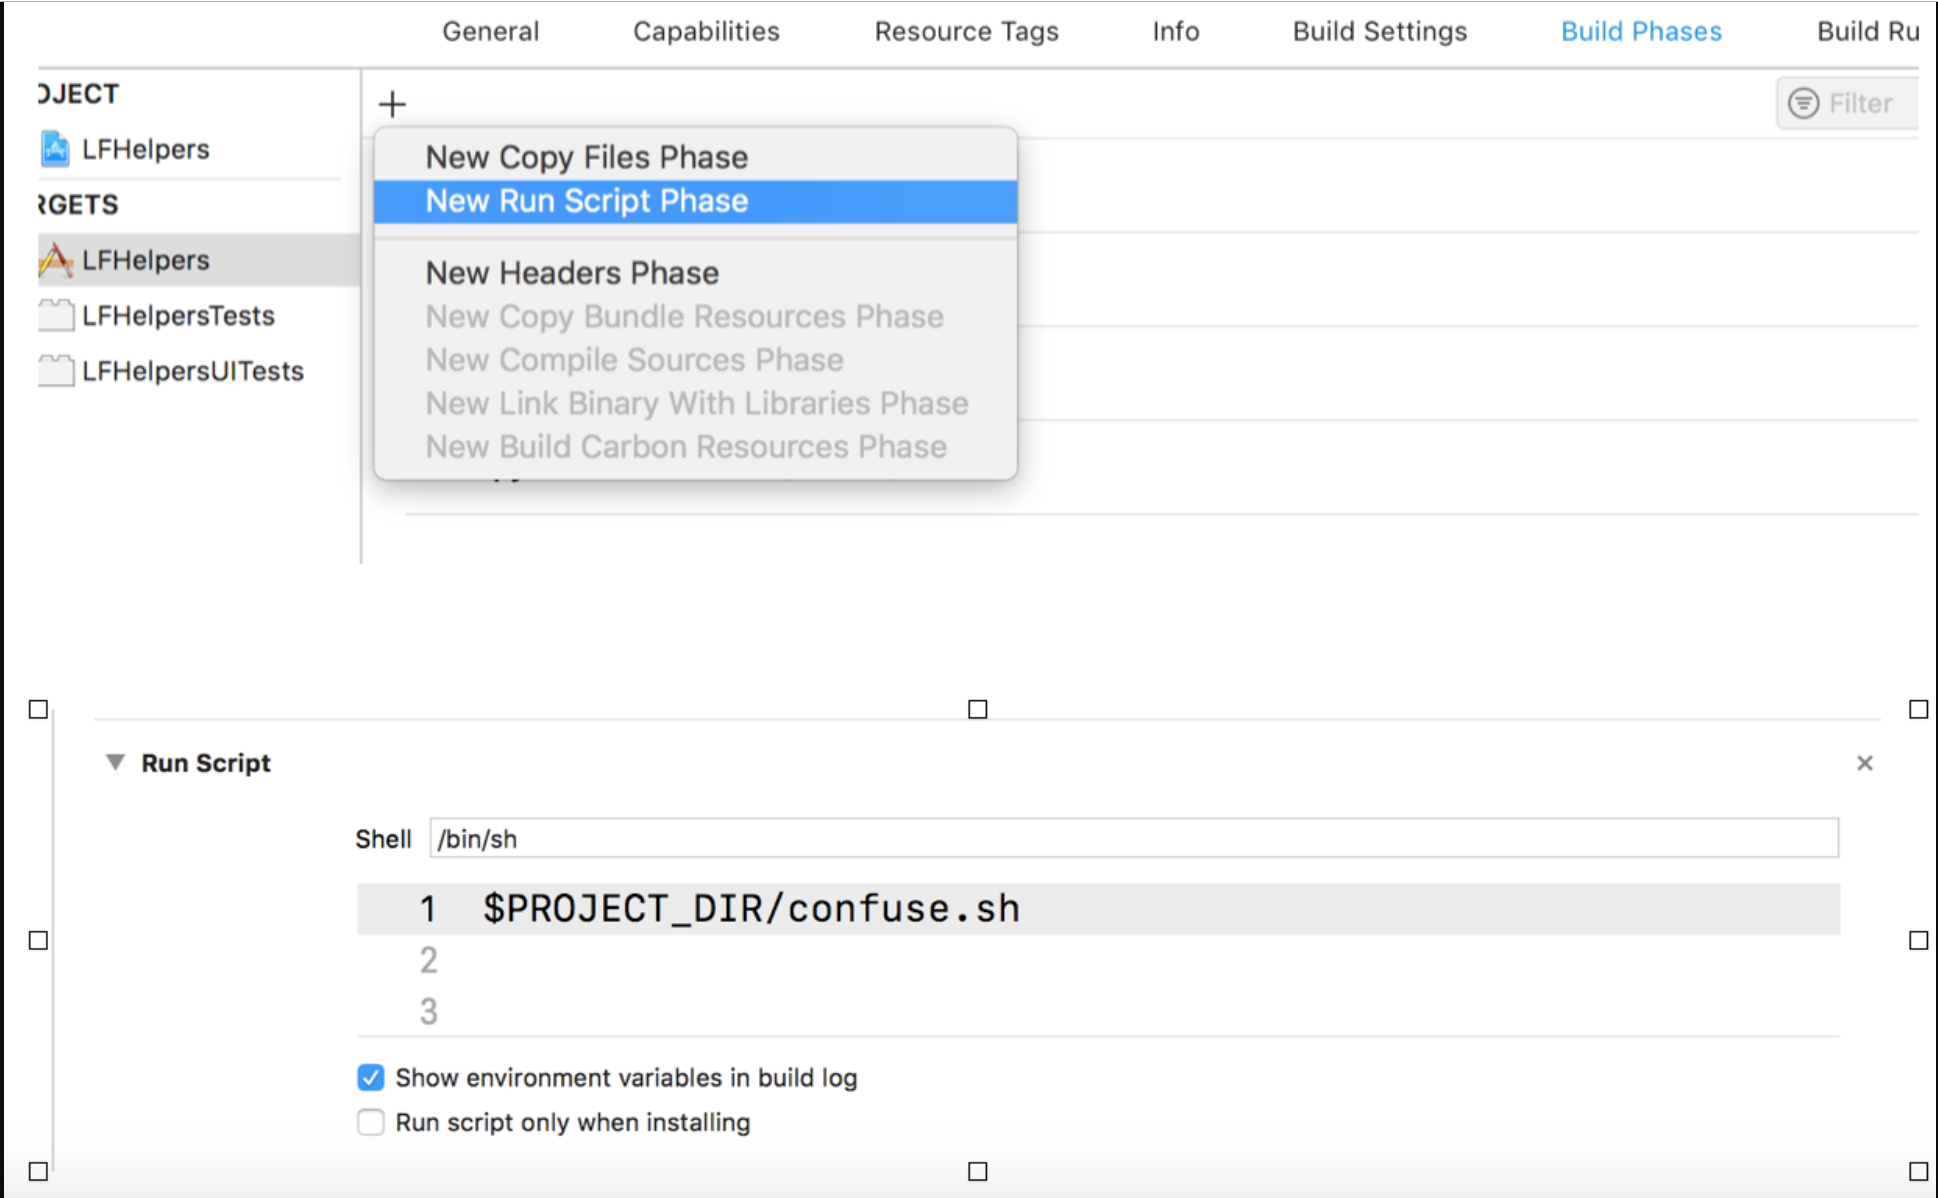Click the Shell path input field
1938x1198 pixels.
(1133, 838)
